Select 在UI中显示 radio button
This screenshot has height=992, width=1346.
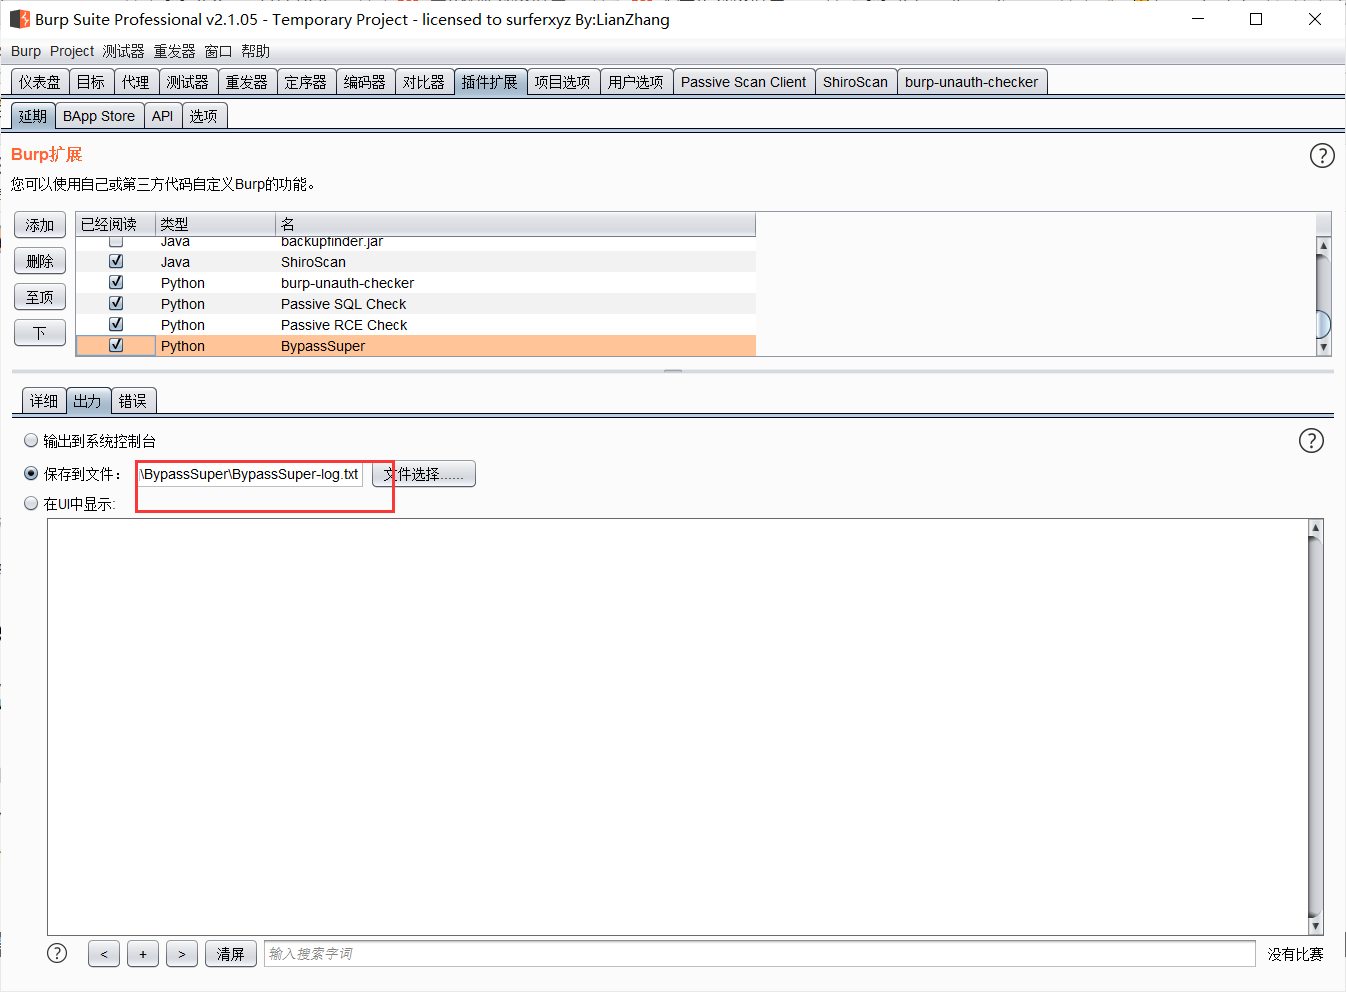(x=31, y=503)
